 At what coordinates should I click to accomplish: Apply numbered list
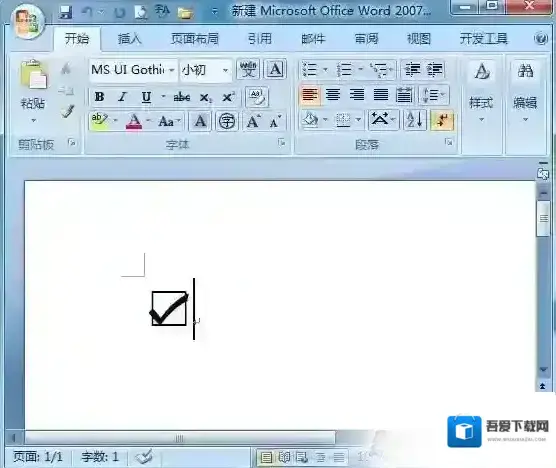point(344,69)
